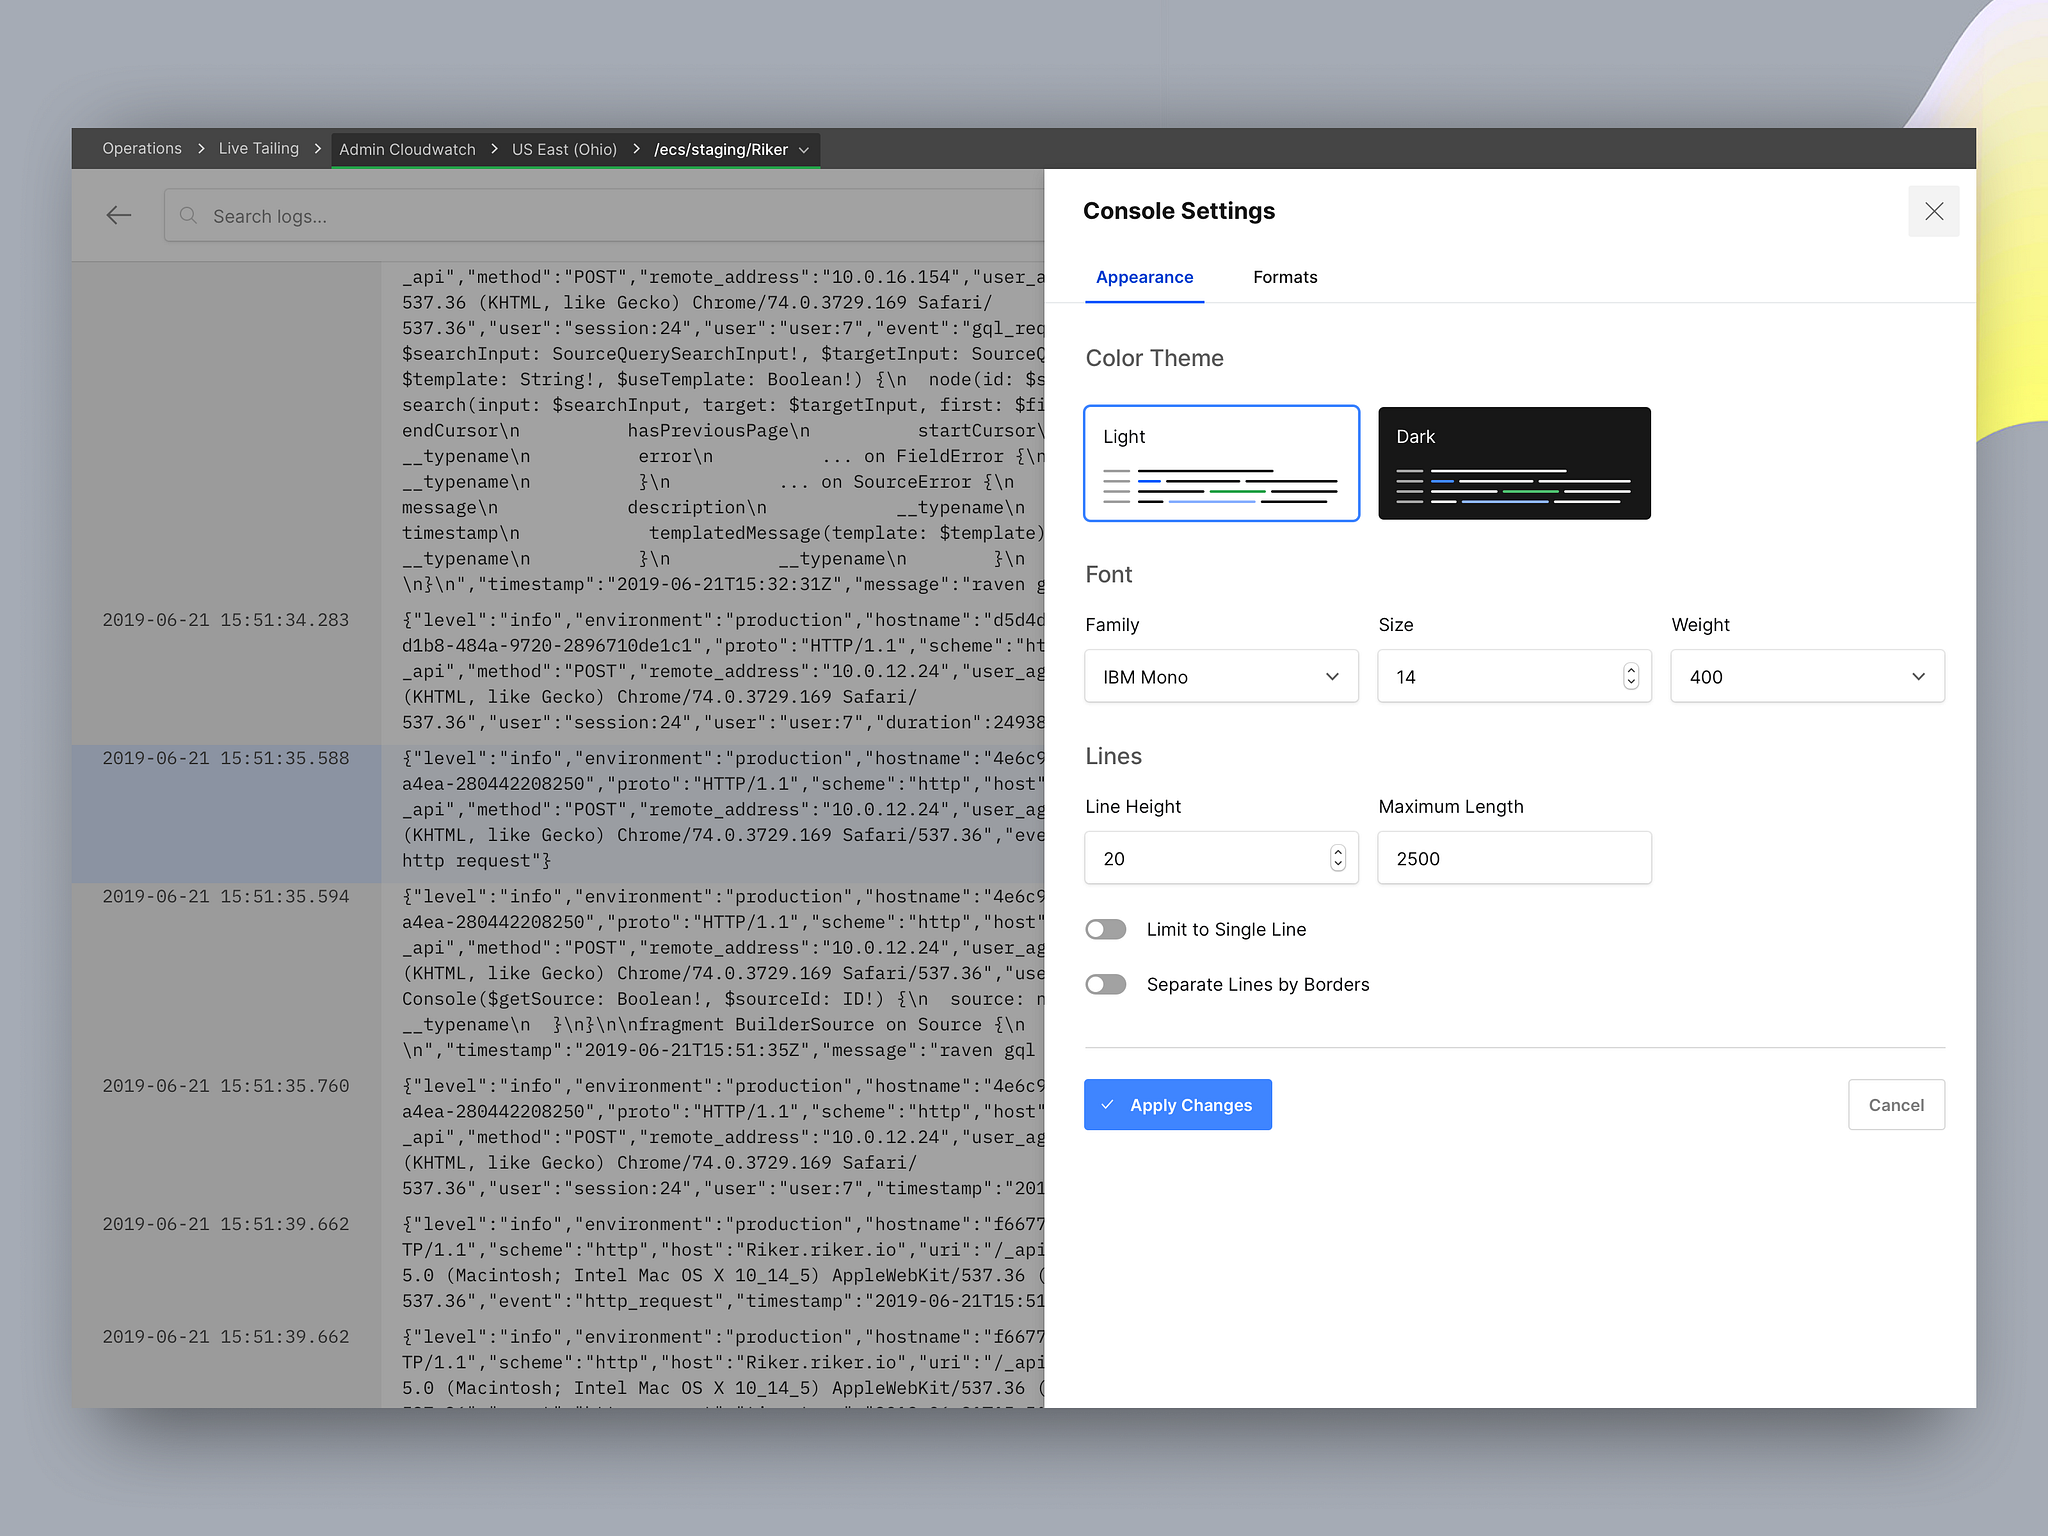The image size is (2048, 1536).
Task: Navigate to Live Tailing via breadcrumb
Action: click(x=258, y=148)
